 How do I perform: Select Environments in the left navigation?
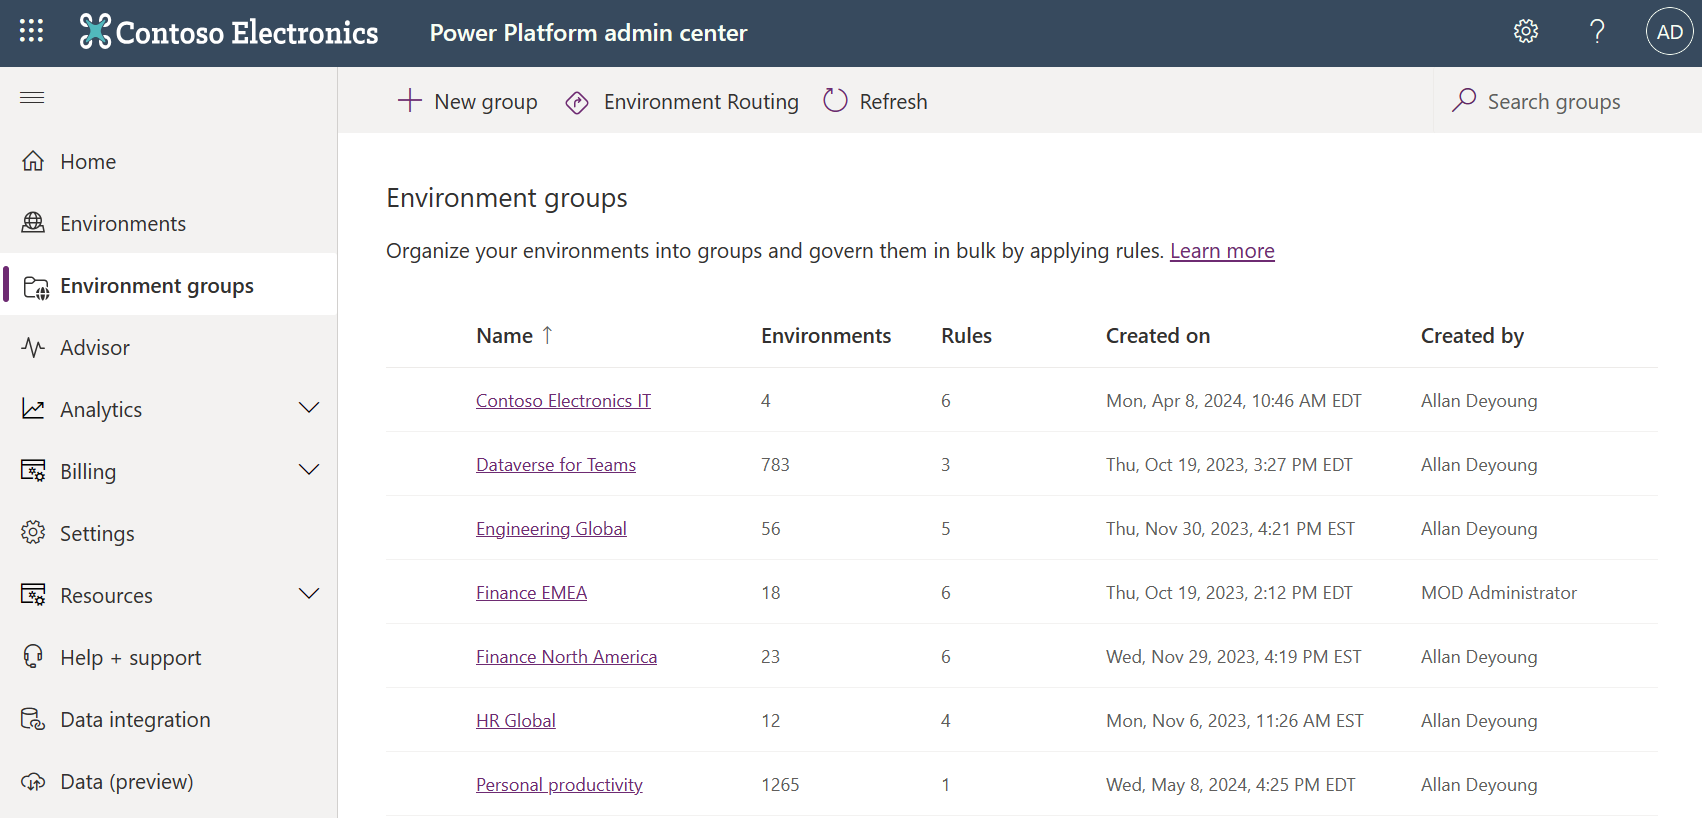tap(122, 224)
